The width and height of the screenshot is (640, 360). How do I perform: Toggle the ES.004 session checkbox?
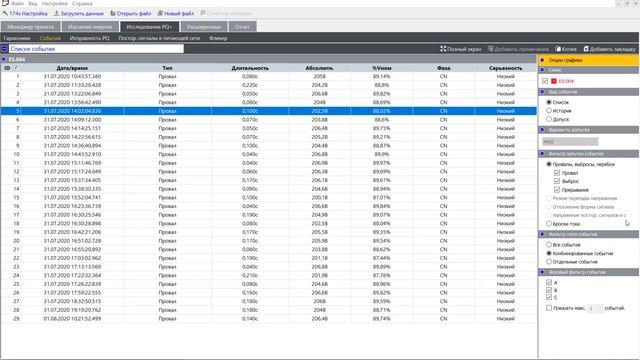click(545, 81)
